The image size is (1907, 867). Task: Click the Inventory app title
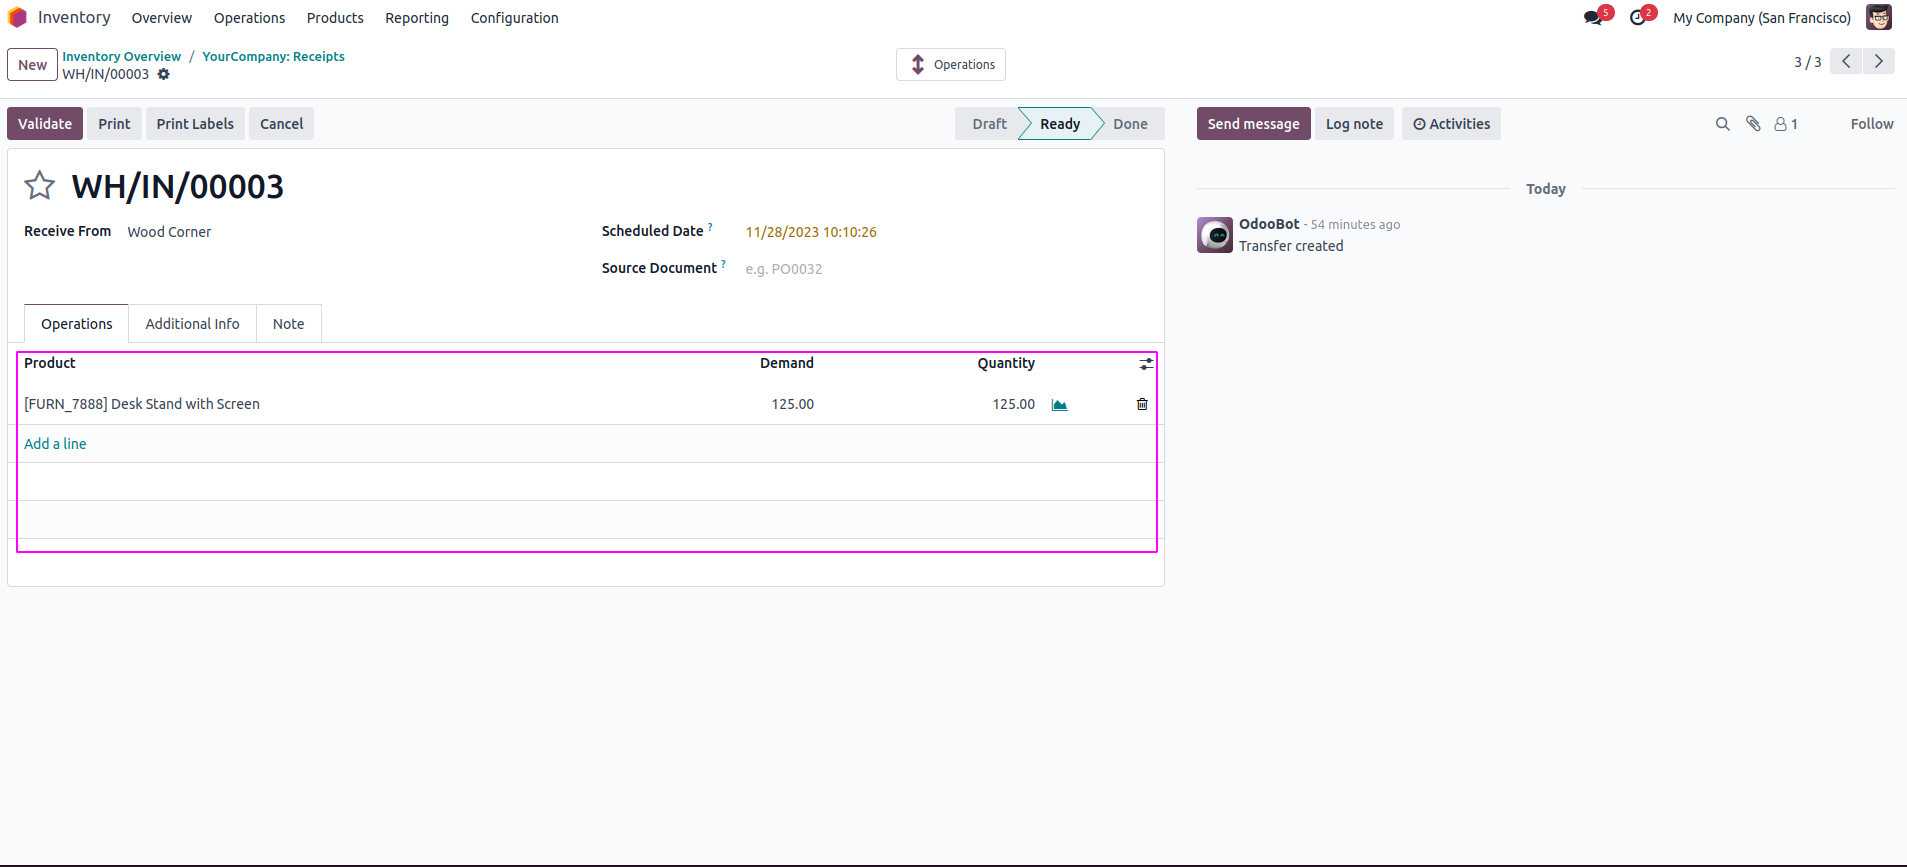(74, 17)
